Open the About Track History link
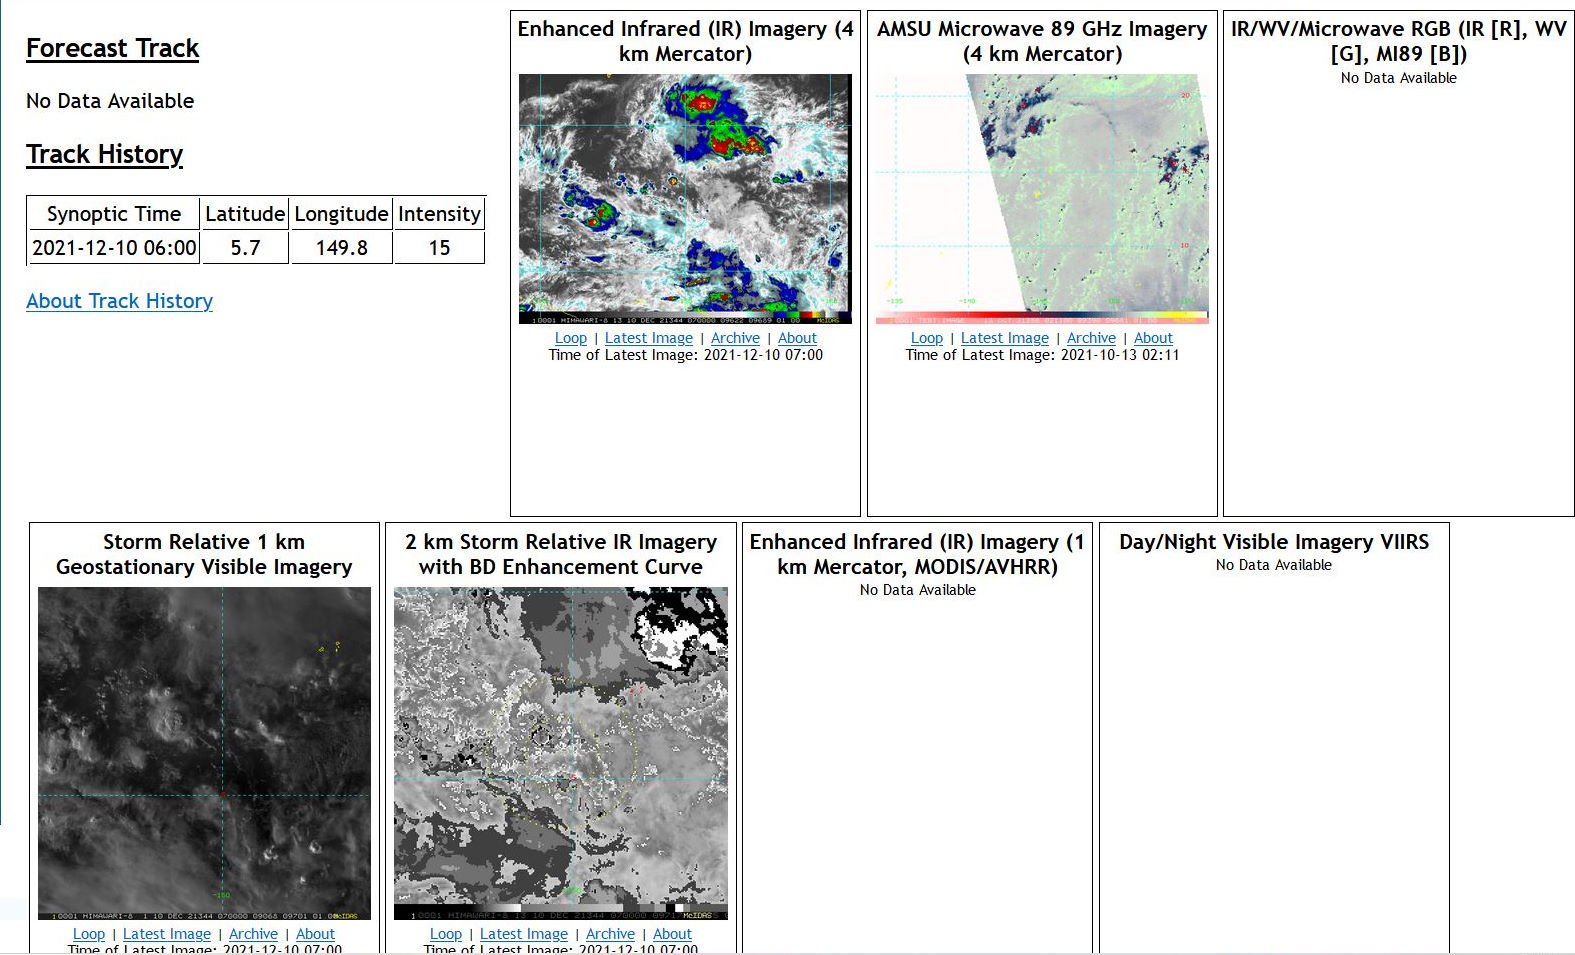The height and width of the screenshot is (955, 1575). (x=119, y=301)
